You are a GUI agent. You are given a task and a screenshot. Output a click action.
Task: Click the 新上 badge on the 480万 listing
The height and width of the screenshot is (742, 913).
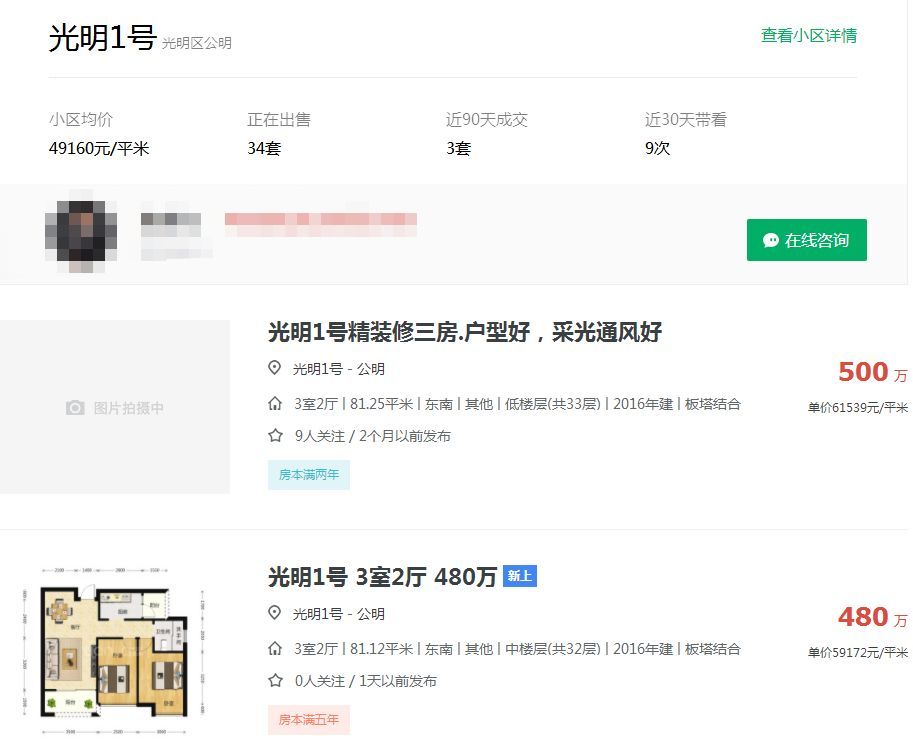[x=519, y=576]
